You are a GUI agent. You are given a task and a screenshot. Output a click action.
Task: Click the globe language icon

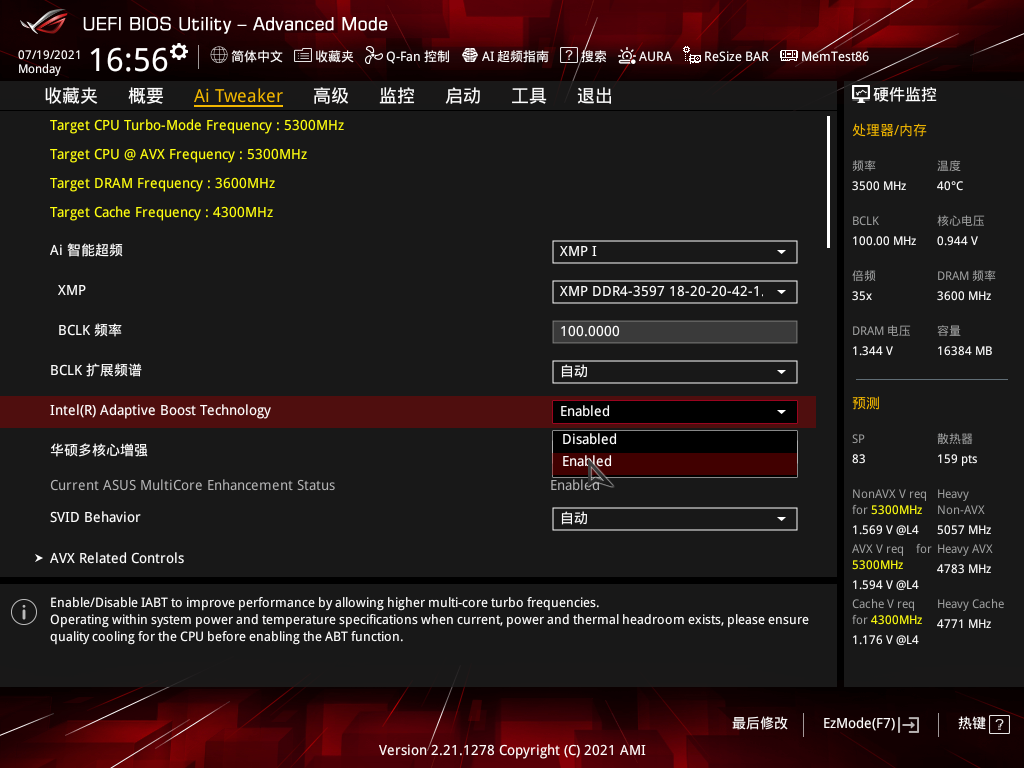pyautogui.click(x=219, y=56)
